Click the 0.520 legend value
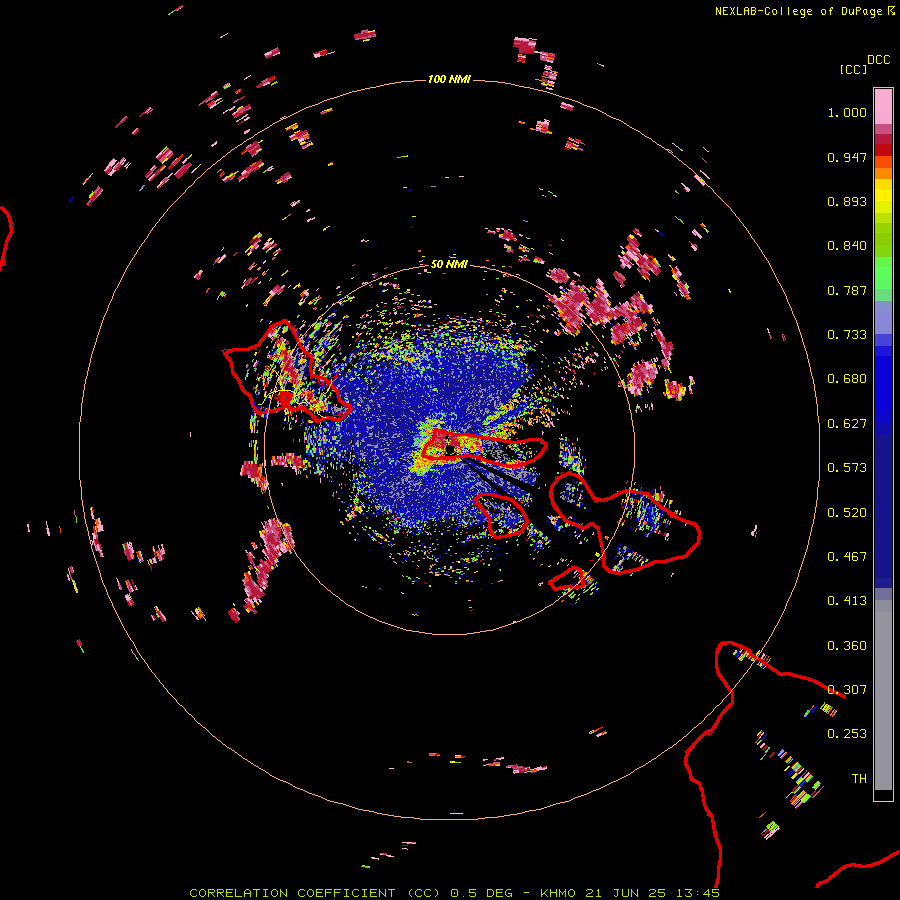Viewport: 900px width, 900px height. 847,513
